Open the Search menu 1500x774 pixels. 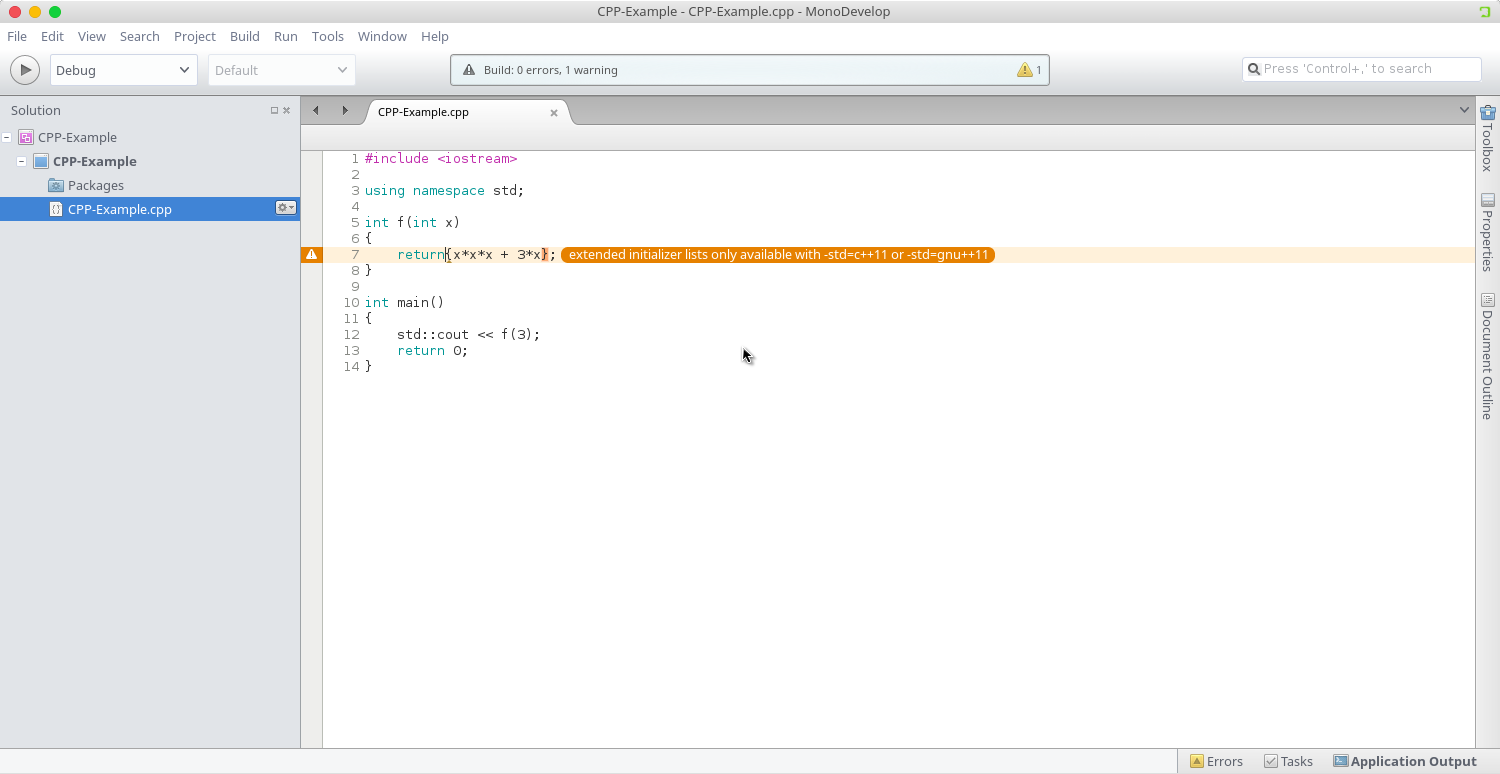coord(140,36)
